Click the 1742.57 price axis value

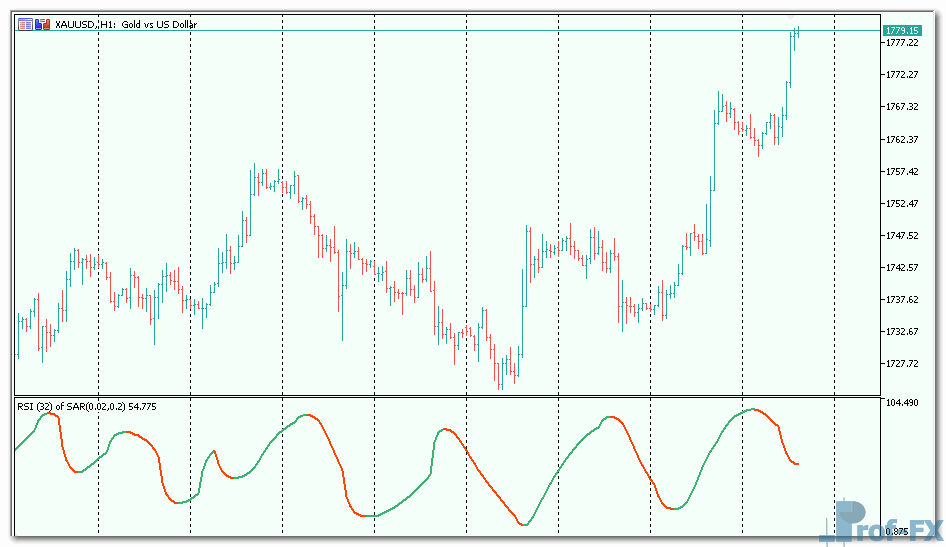pos(902,268)
